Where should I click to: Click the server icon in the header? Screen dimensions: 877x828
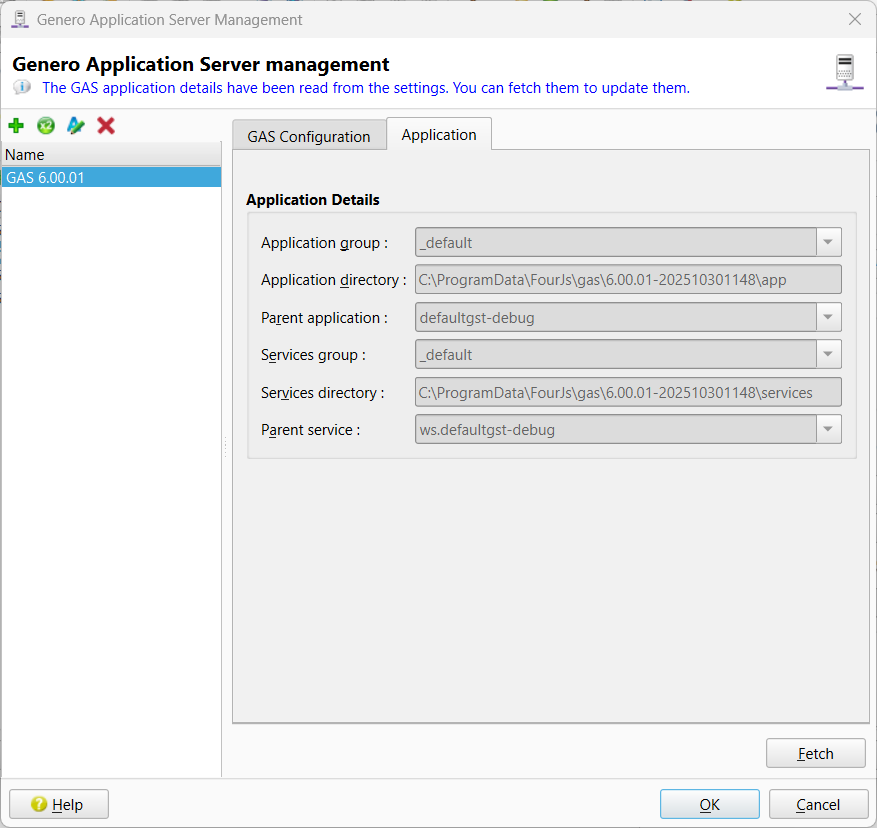coord(845,74)
